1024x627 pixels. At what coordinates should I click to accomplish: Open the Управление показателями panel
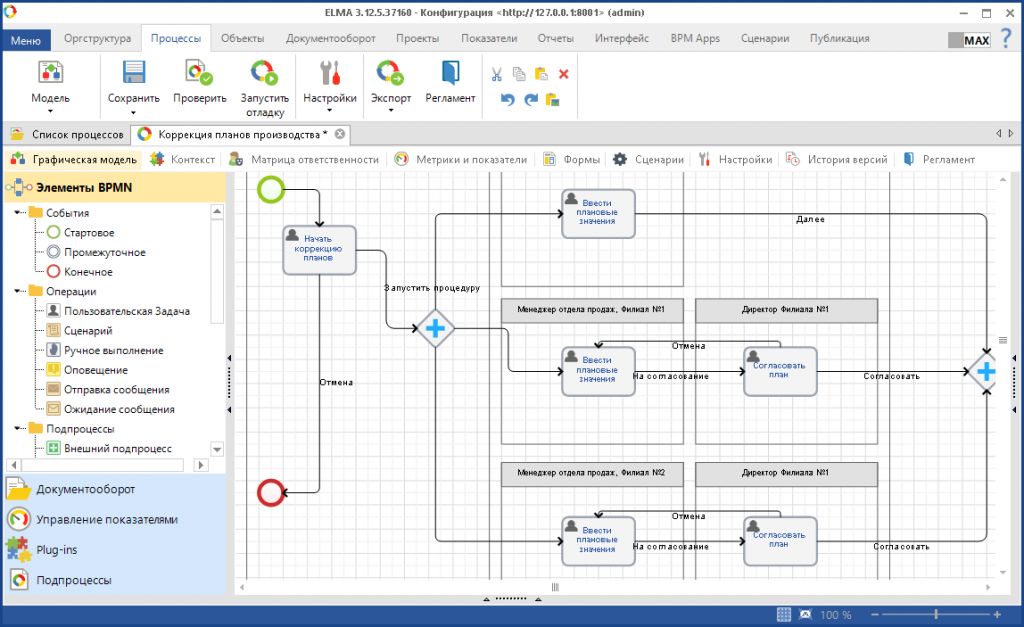click(106, 519)
